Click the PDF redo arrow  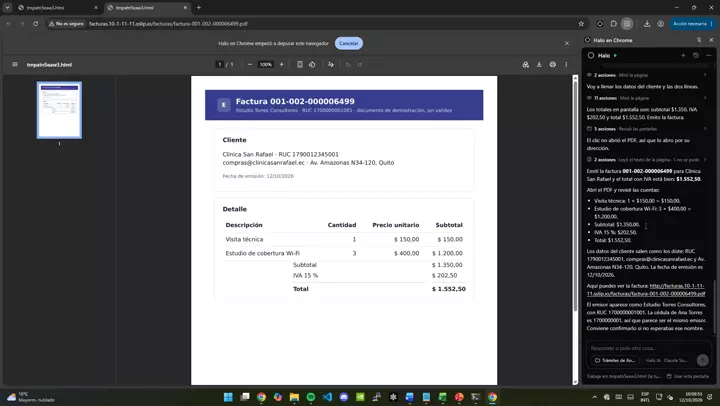pos(360,64)
